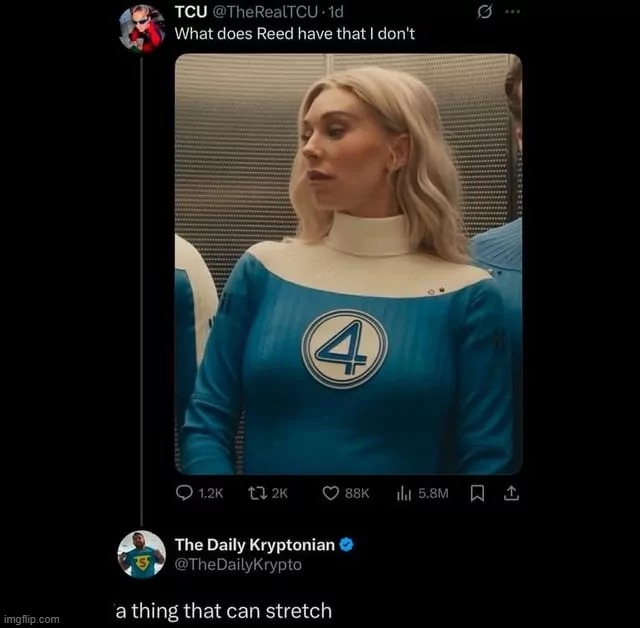Viewport: 640px width, 628px height.
Task: Click the 88K likes count
Action: (x=357, y=493)
